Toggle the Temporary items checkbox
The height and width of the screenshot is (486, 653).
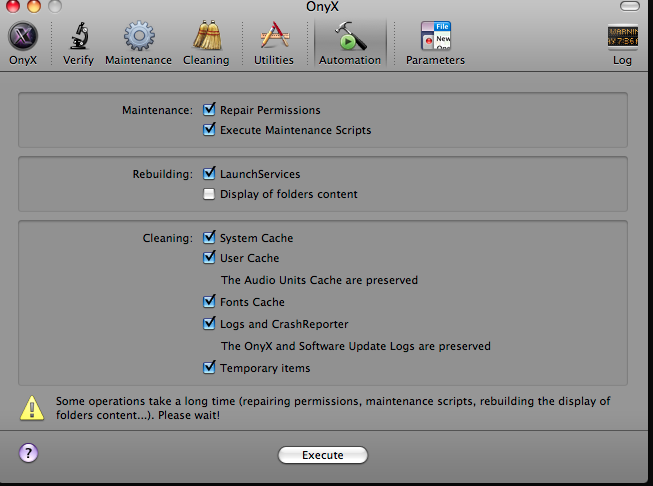[x=209, y=368]
